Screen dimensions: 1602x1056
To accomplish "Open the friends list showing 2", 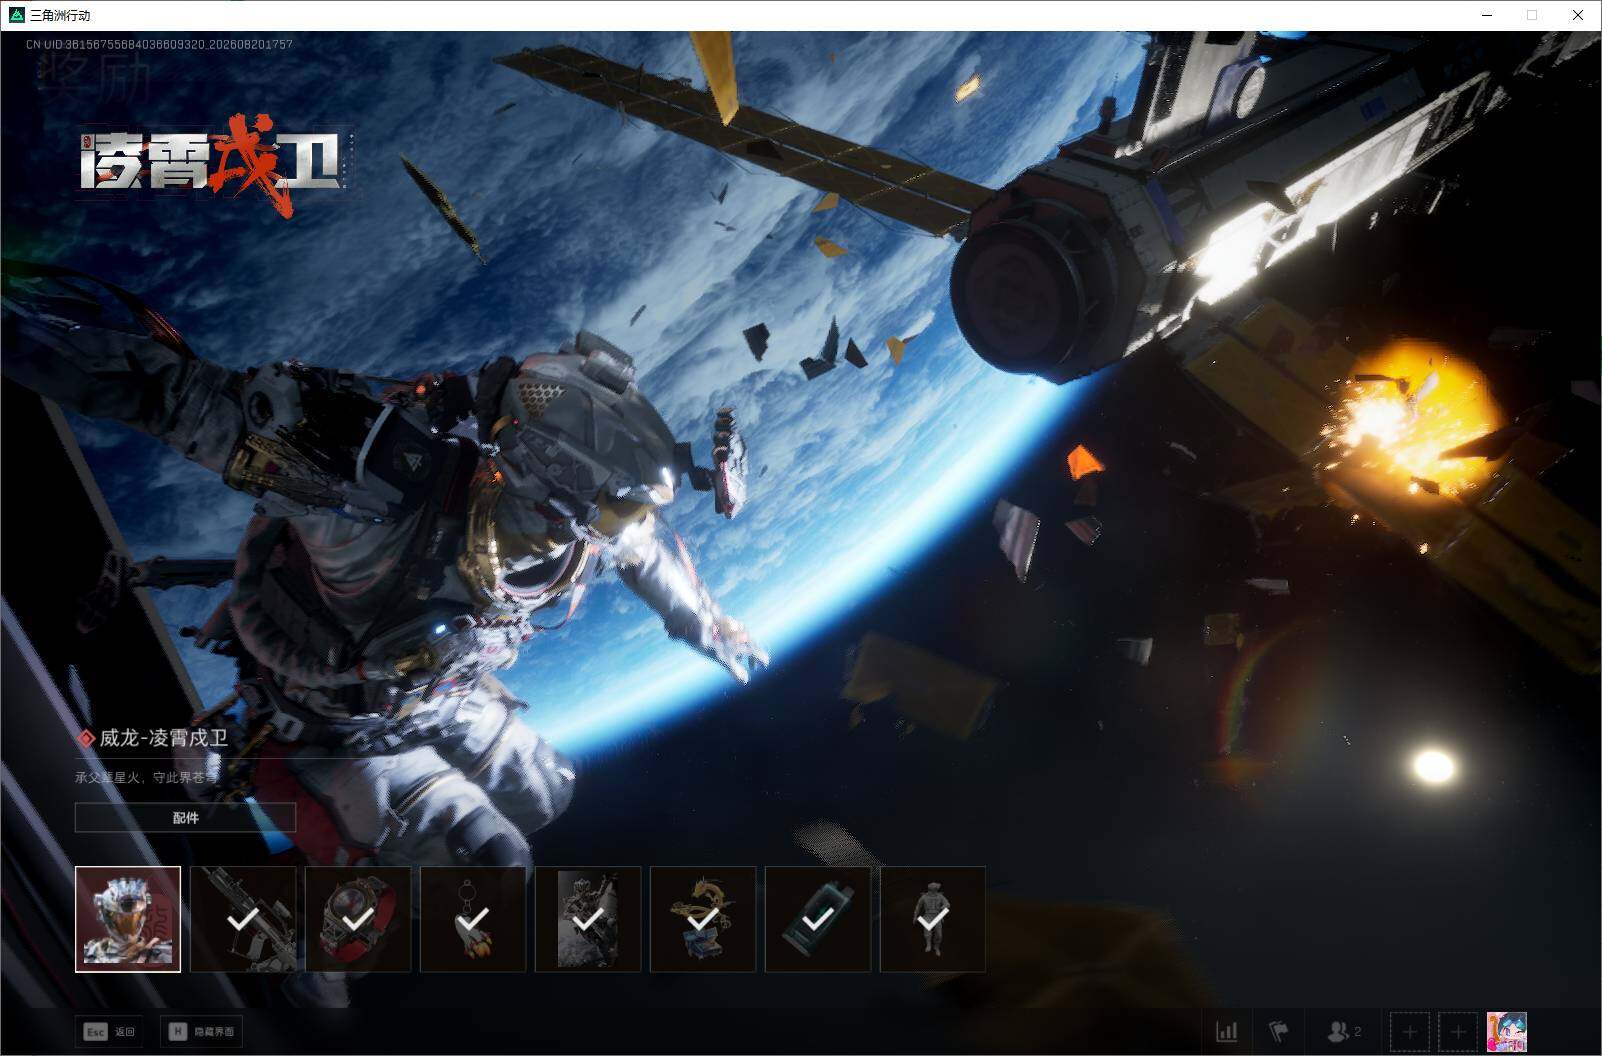I will (x=1344, y=1031).
